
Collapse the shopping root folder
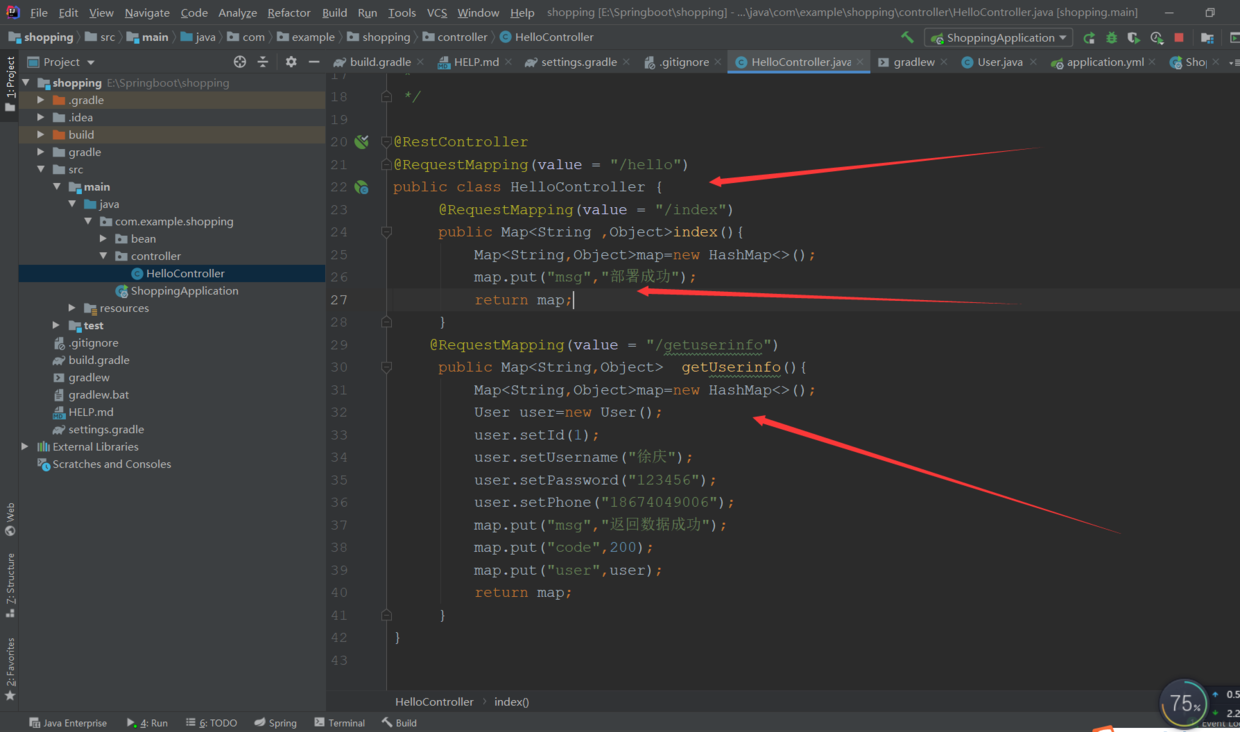click(x=26, y=83)
